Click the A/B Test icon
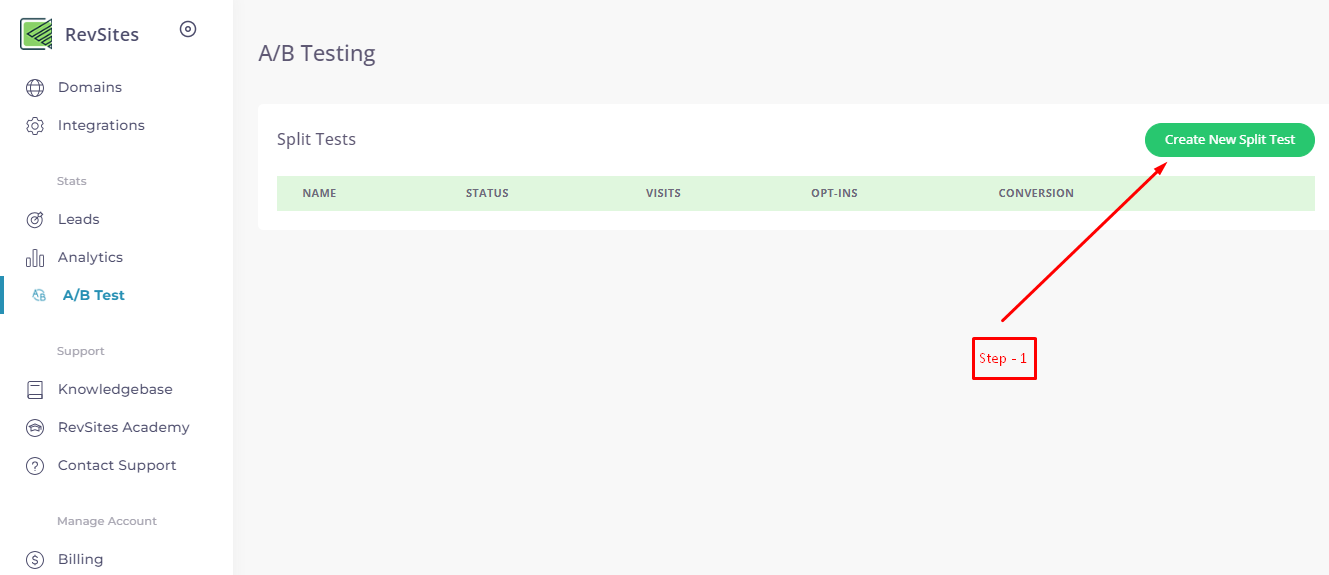Screen dimensions: 1329x575 coord(39,296)
